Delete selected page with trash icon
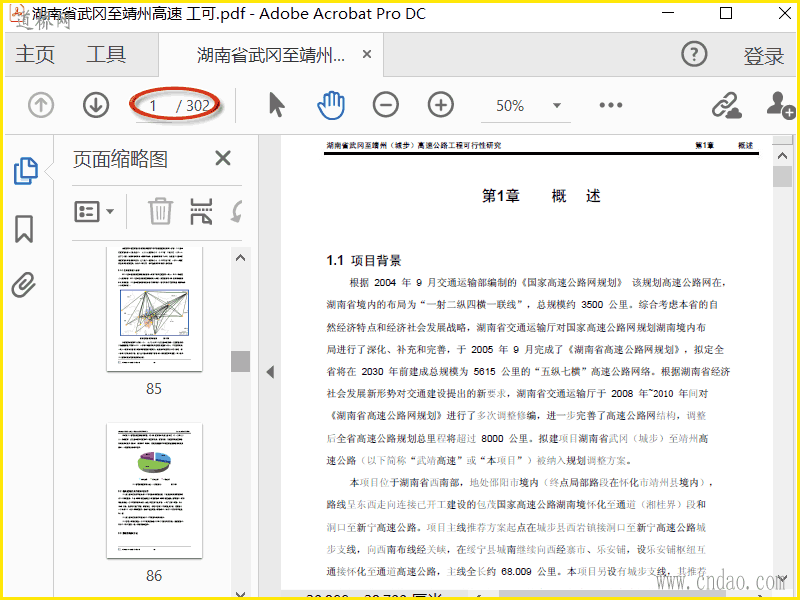 point(160,211)
